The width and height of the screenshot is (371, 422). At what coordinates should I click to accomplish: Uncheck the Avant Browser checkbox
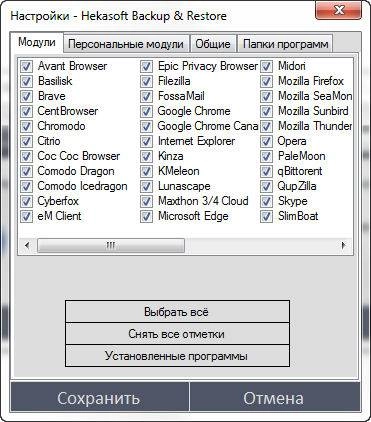point(26,66)
